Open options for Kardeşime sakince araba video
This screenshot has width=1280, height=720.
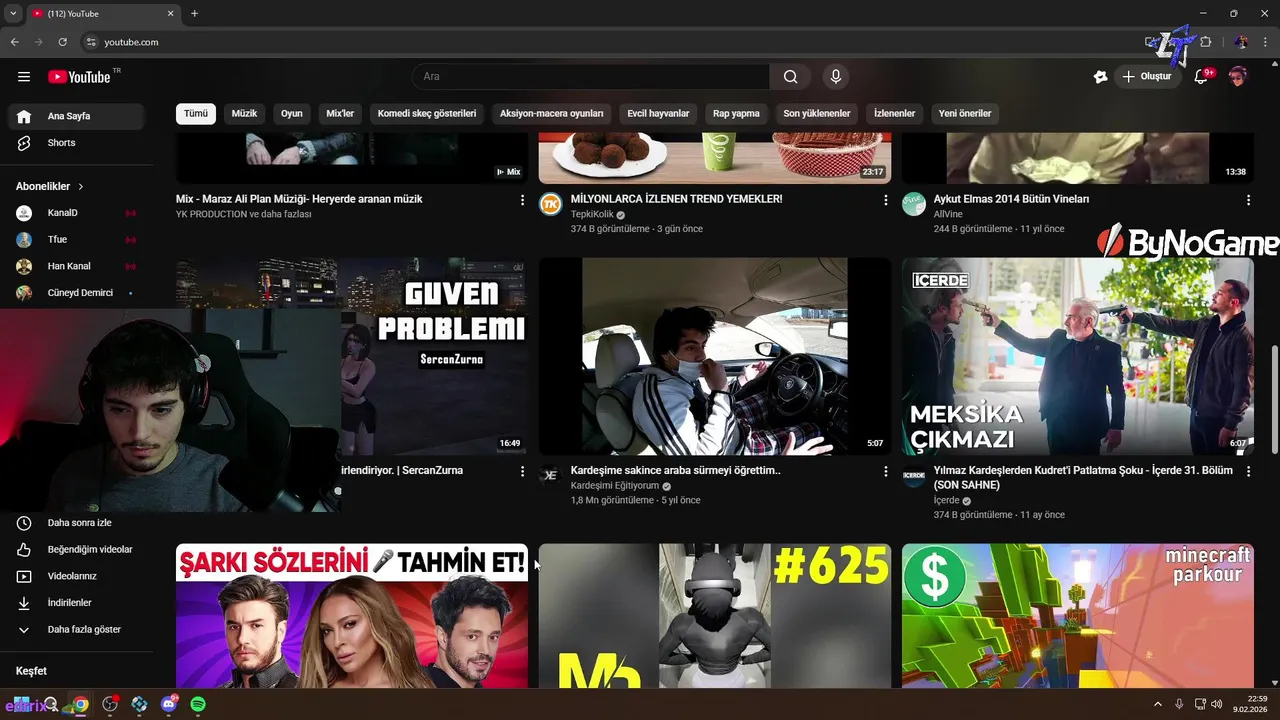885,471
